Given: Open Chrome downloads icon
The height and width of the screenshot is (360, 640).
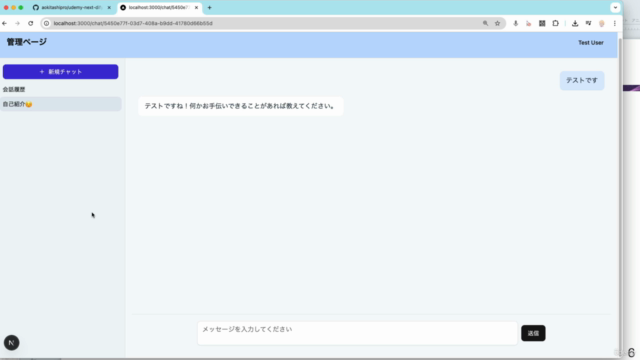Looking at the screenshot, I should point(575,23).
